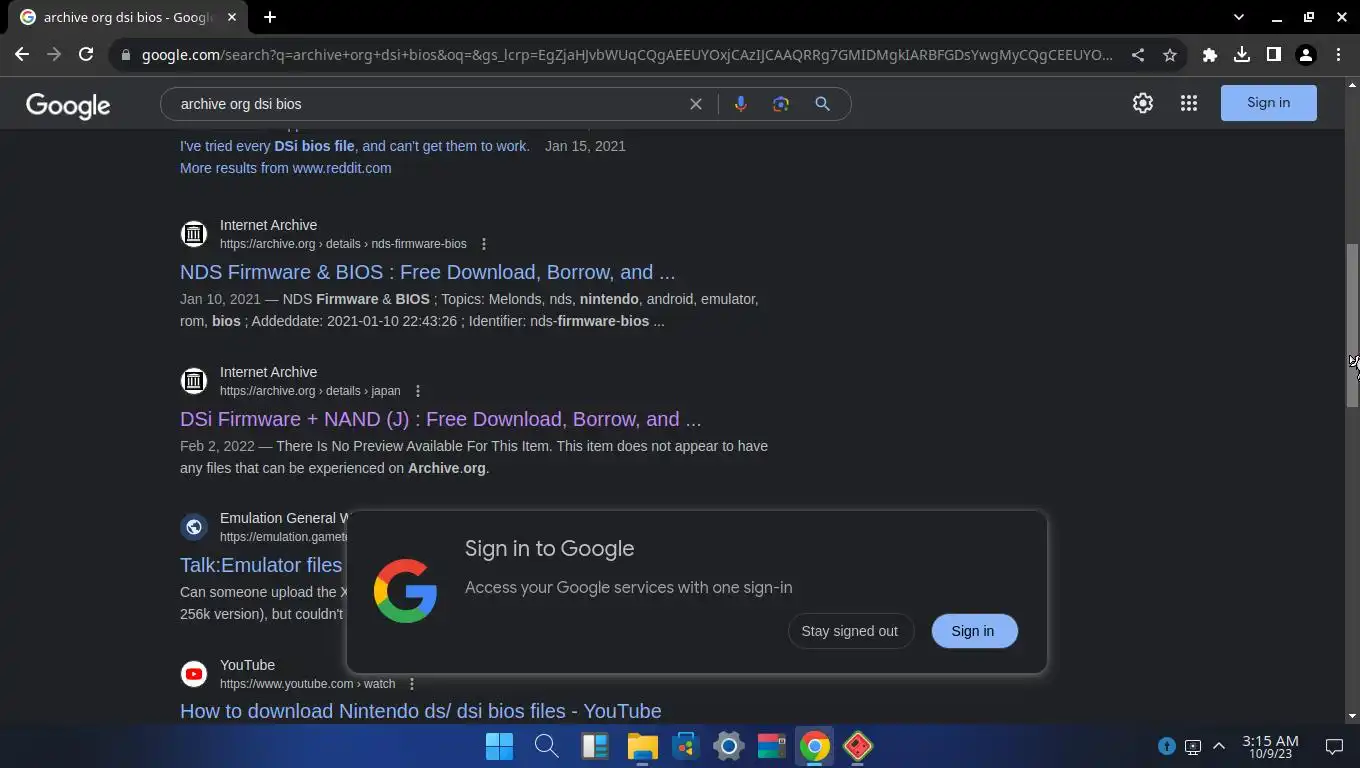This screenshot has width=1360, height=768.
Task: Click Sign in button in popup
Action: coord(974,631)
